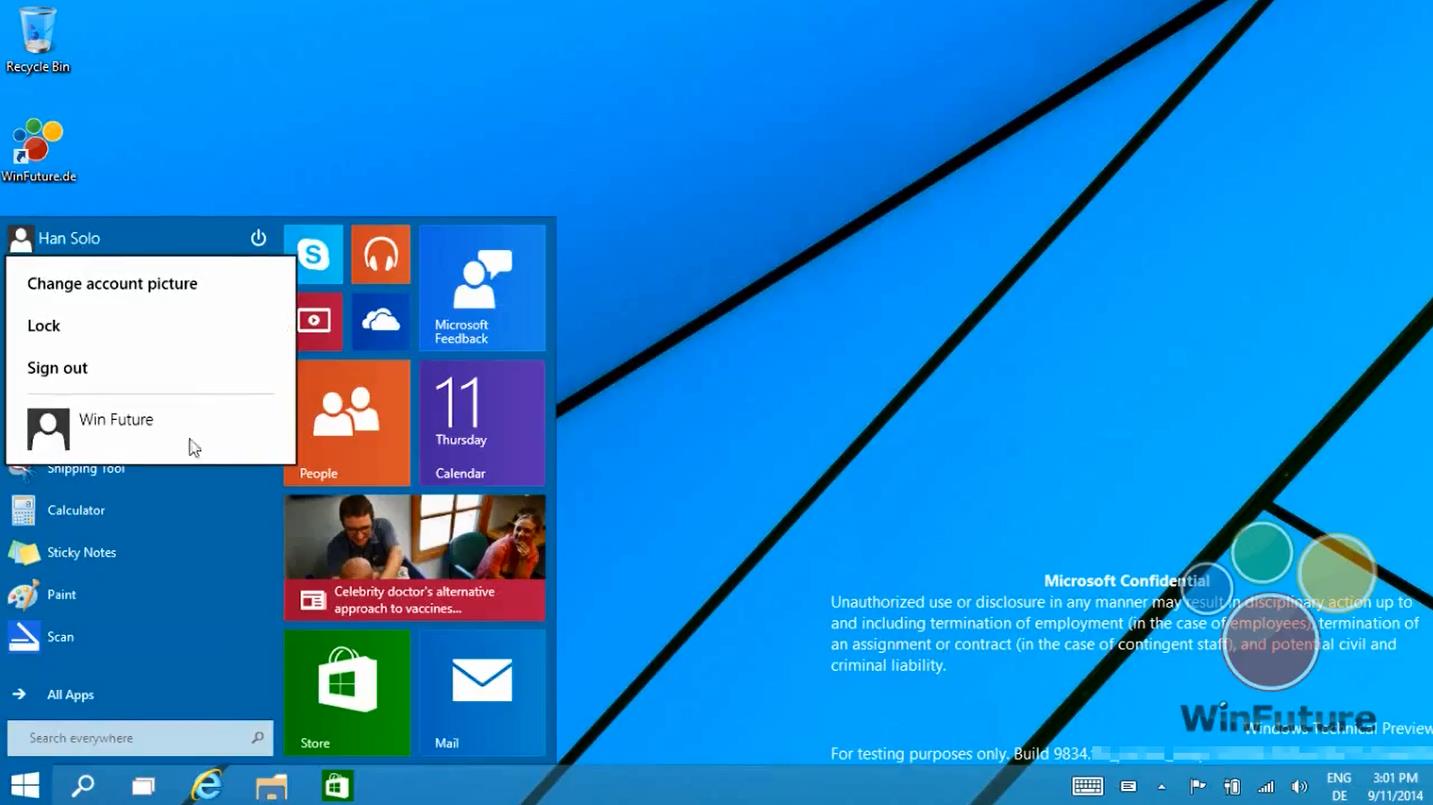
Task: Choose Change account picture
Action: (x=112, y=284)
